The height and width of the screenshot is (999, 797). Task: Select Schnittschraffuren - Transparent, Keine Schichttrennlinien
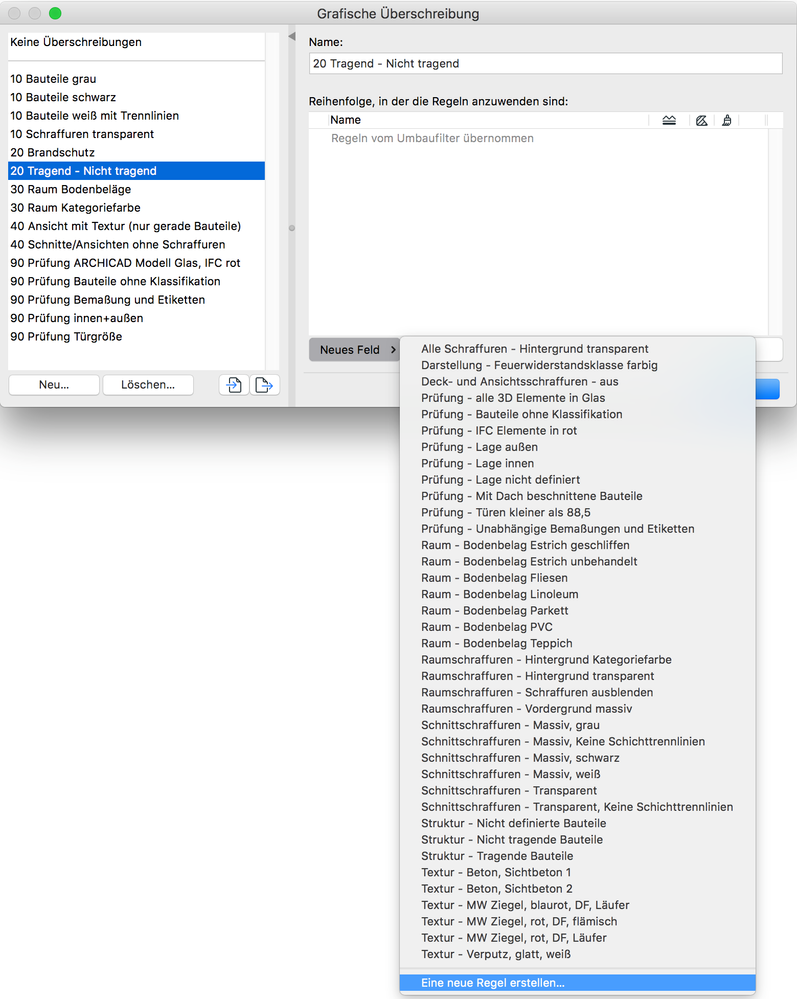coord(577,807)
